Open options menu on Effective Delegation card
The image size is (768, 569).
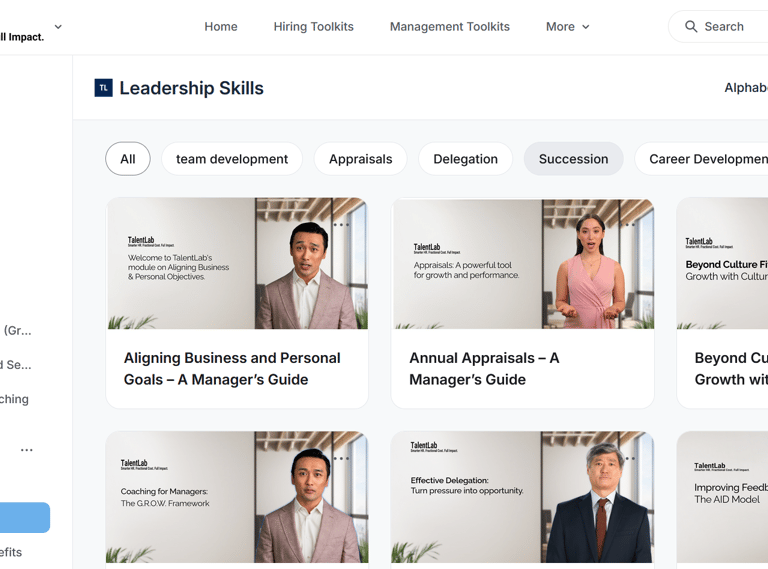click(x=627, y=459)
